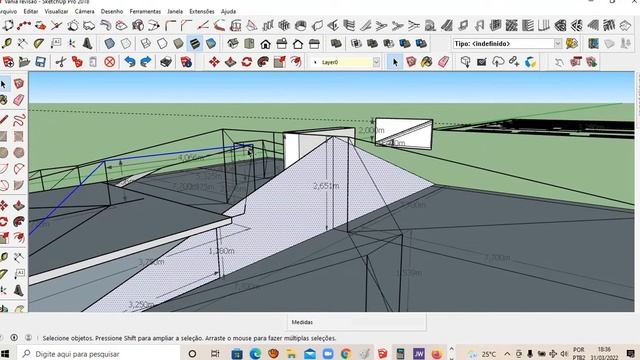Image resolution: width=640 pixels, height=360 pixels.
Task: Select the Paint Bucket tool in top toolbar
Action: tap(427, 62)
